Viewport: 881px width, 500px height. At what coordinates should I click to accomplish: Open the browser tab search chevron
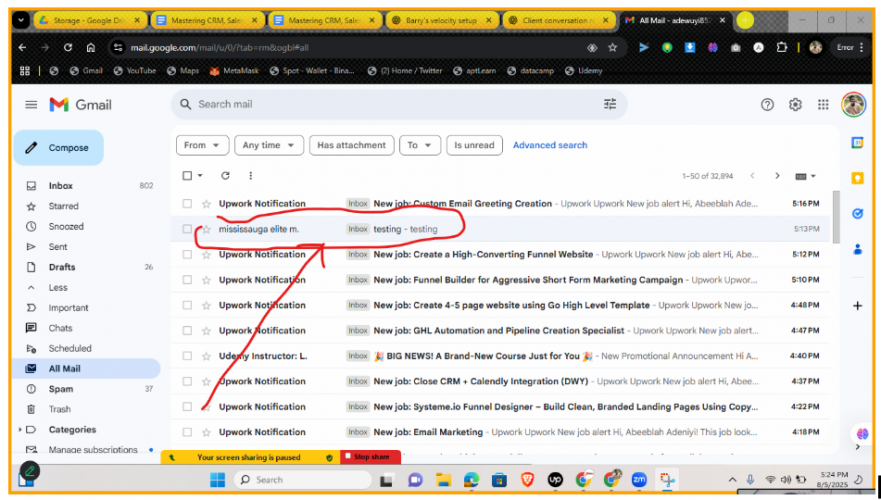point(21,21)
